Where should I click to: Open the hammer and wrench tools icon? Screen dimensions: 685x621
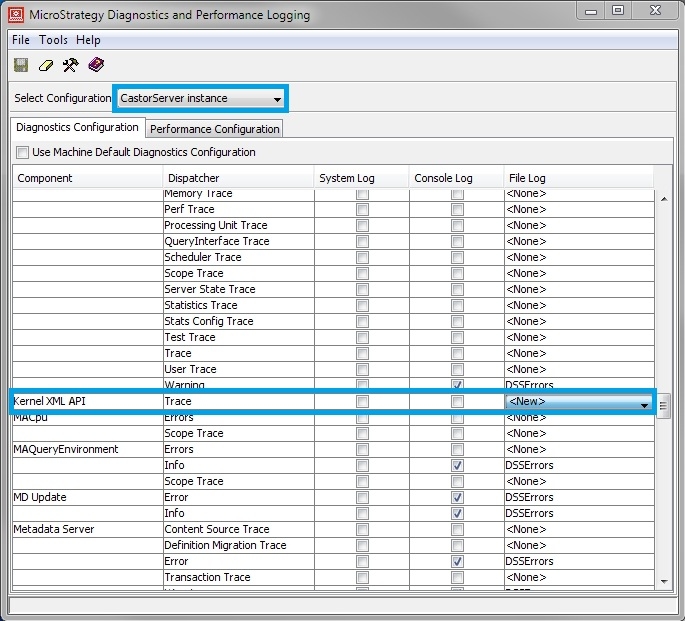coord(70,65)
